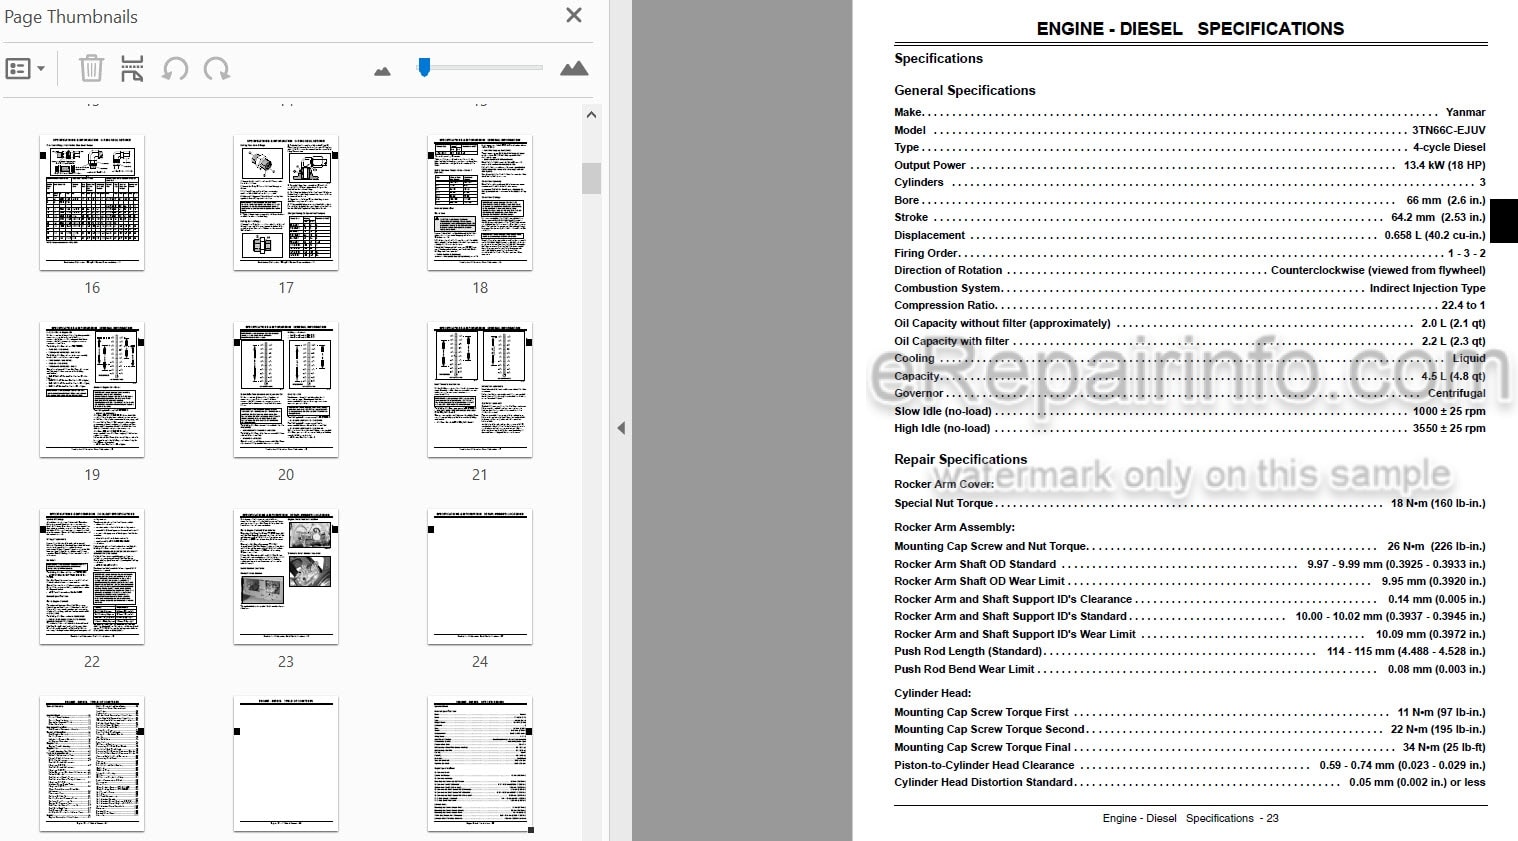Select page 16 thumbnail
1518x841 pixels.
pos(92,203)
